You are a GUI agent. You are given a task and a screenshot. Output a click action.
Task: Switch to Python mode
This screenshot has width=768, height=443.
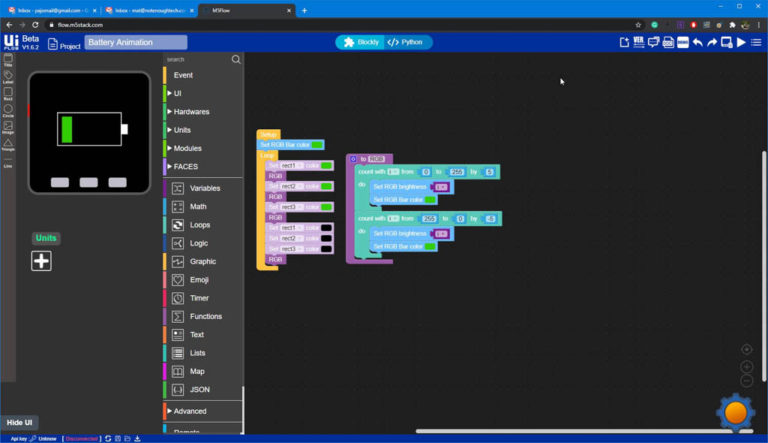click(x=407, y=43)
